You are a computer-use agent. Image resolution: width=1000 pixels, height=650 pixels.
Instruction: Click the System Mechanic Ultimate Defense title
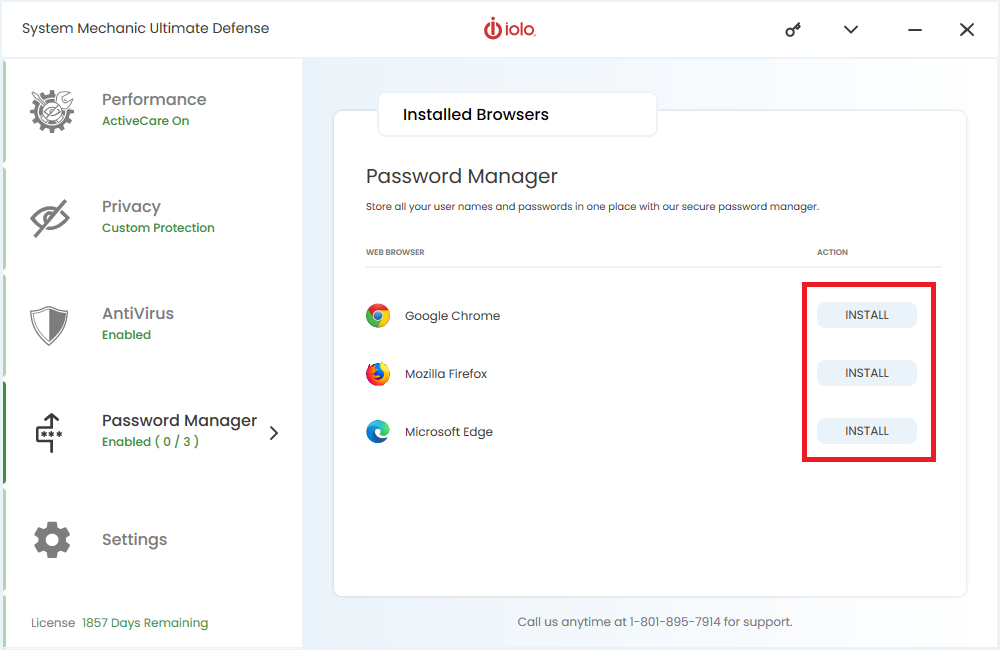point(145,28)
